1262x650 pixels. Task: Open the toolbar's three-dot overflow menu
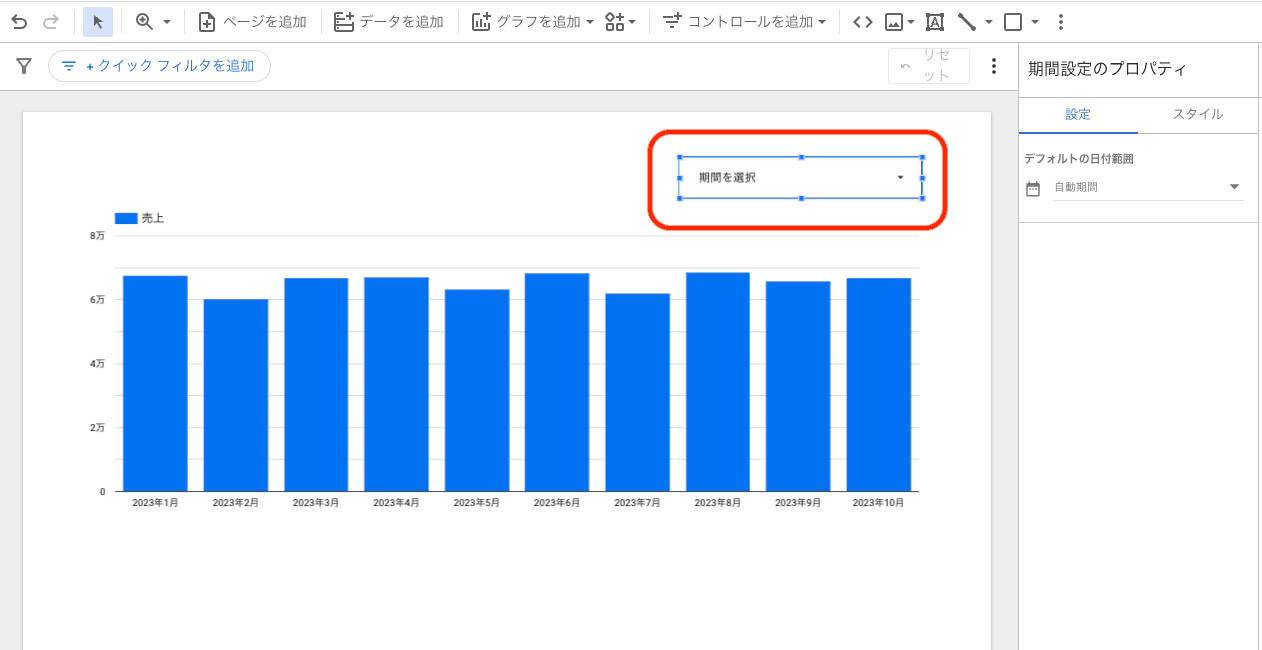[1061, 21]
